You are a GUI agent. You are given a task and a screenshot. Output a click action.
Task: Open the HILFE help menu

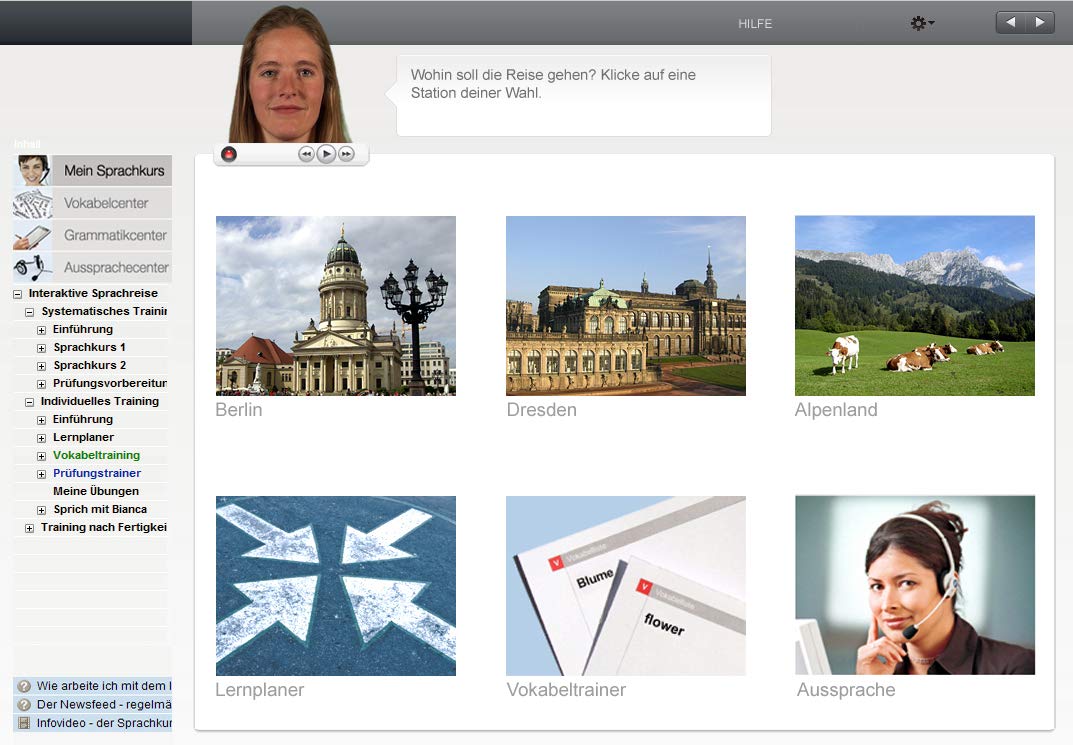755,24
